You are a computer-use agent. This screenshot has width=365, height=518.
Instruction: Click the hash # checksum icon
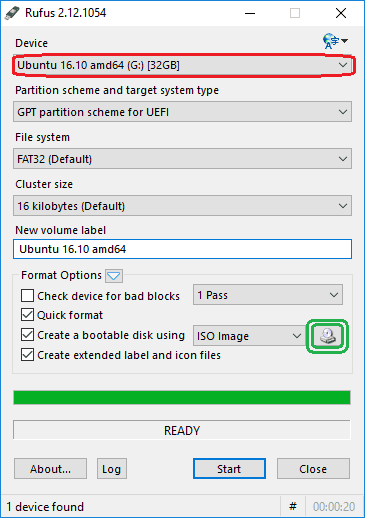pos(293,507)
